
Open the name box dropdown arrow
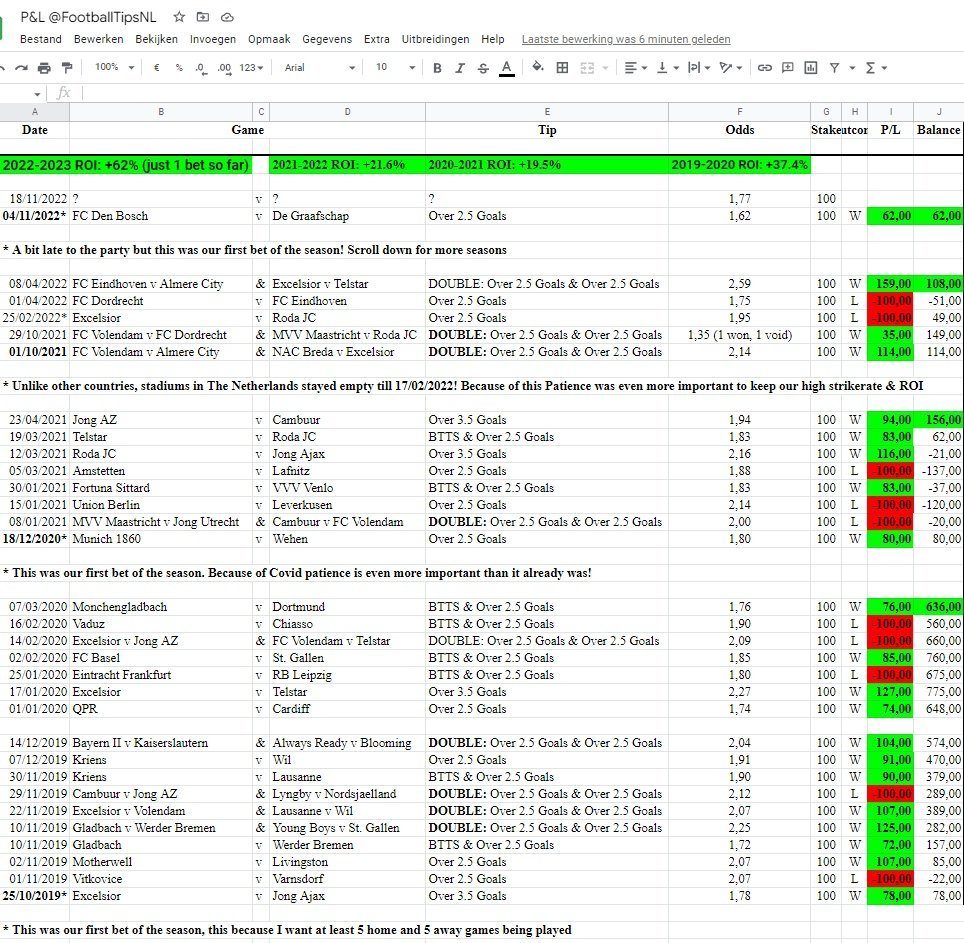click(x=38, y=94)
